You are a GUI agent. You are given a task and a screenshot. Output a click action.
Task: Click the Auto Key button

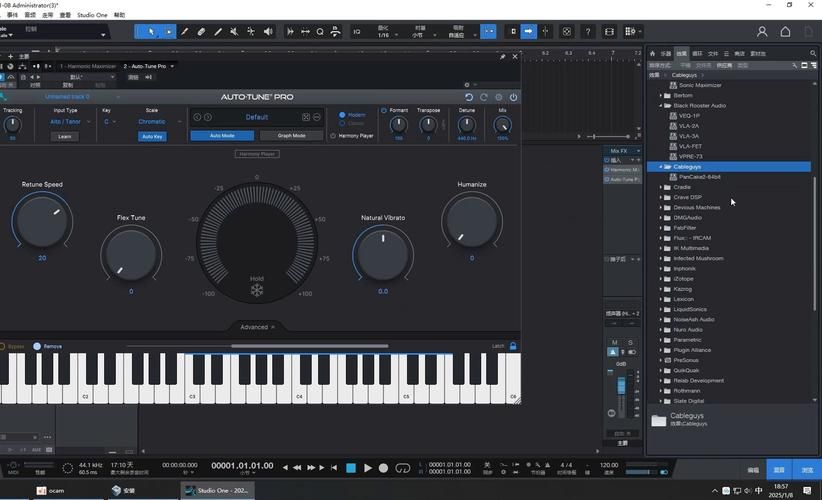[152, 137]
